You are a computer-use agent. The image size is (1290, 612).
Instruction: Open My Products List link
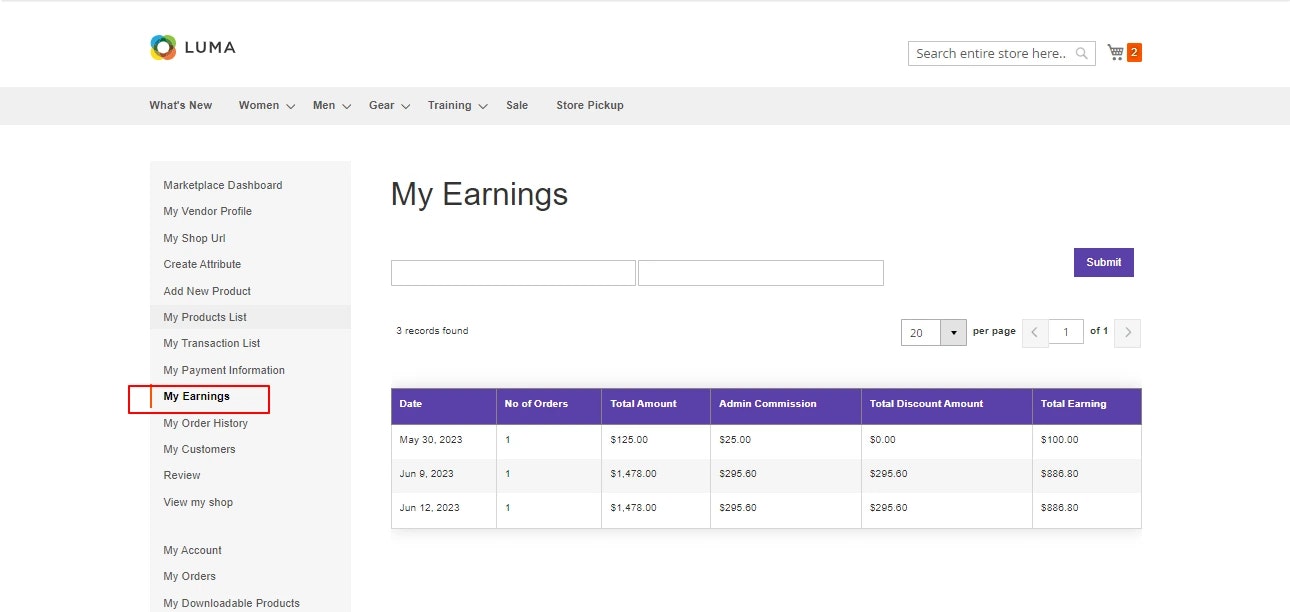[205, 317]
